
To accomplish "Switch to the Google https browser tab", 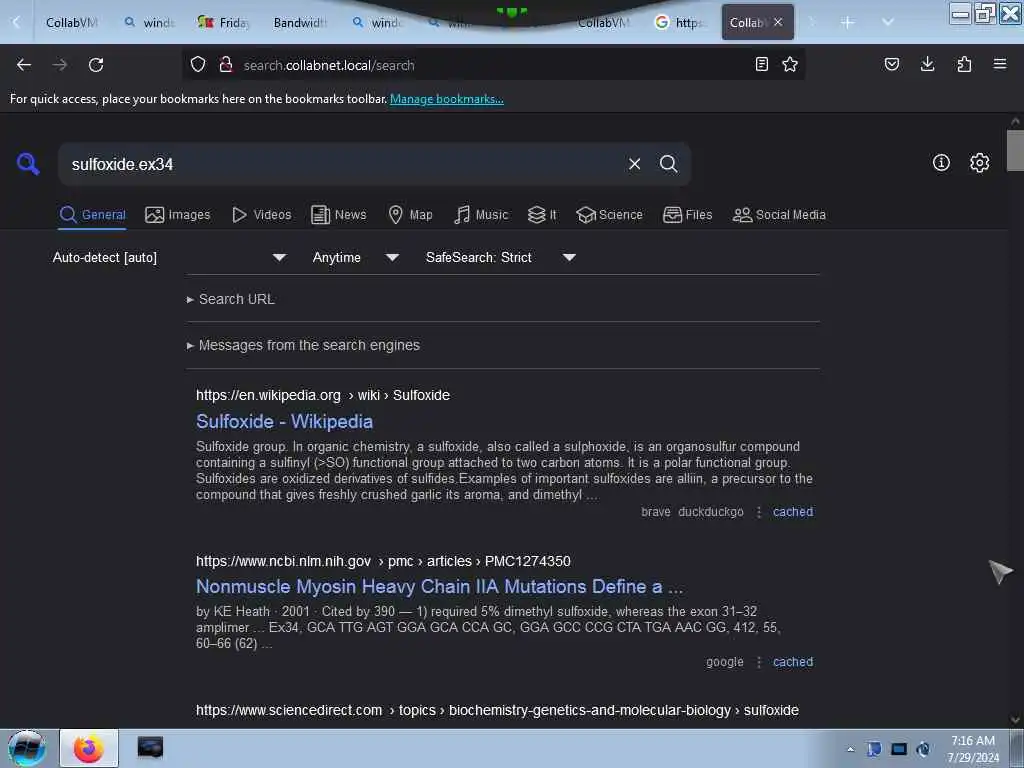I will click(680, 22).
